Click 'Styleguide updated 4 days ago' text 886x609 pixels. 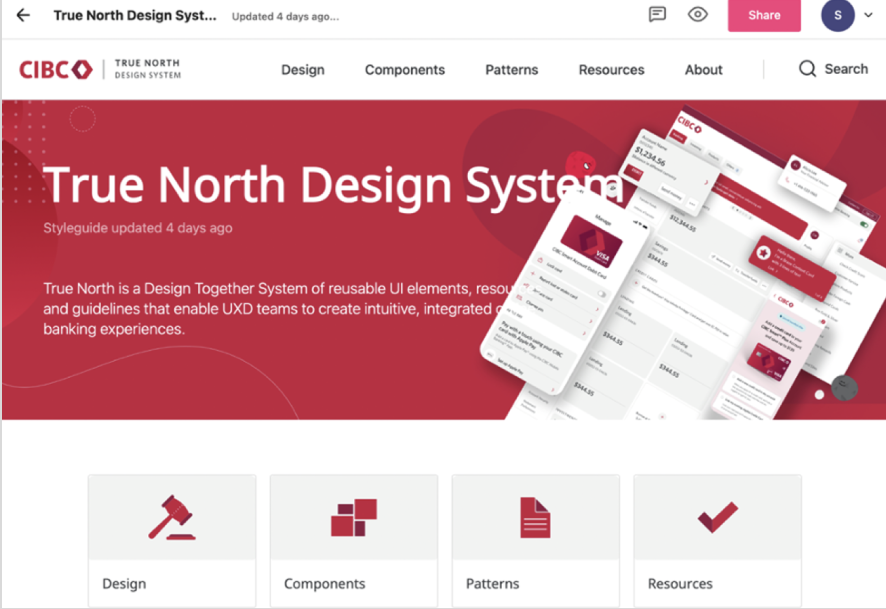138,228
